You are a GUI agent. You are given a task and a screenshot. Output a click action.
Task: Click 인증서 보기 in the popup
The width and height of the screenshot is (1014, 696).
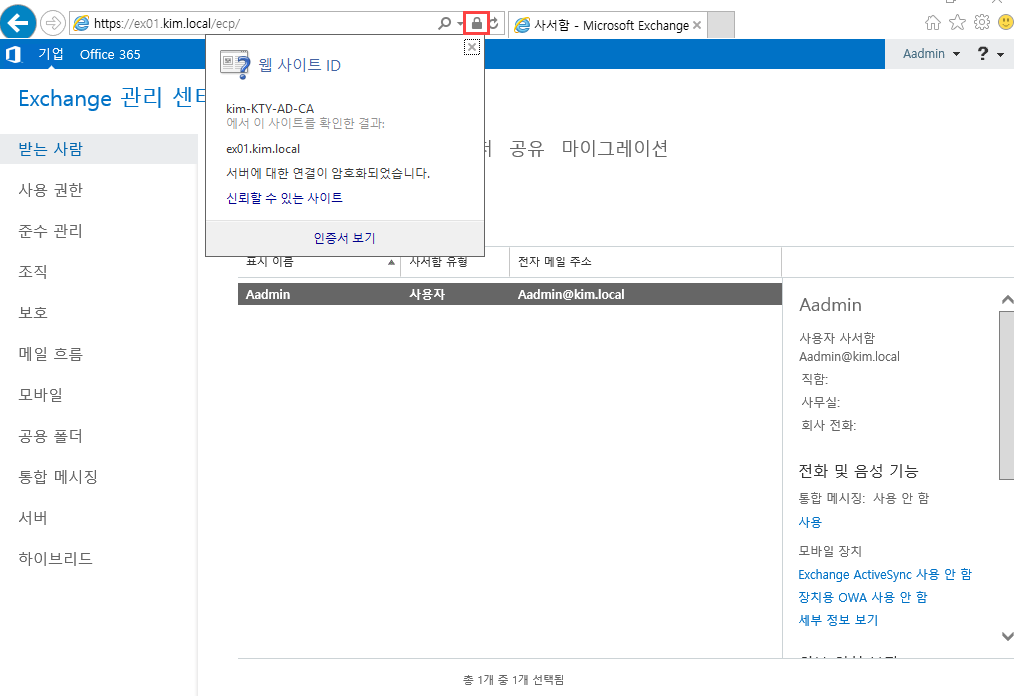(345, 238)
